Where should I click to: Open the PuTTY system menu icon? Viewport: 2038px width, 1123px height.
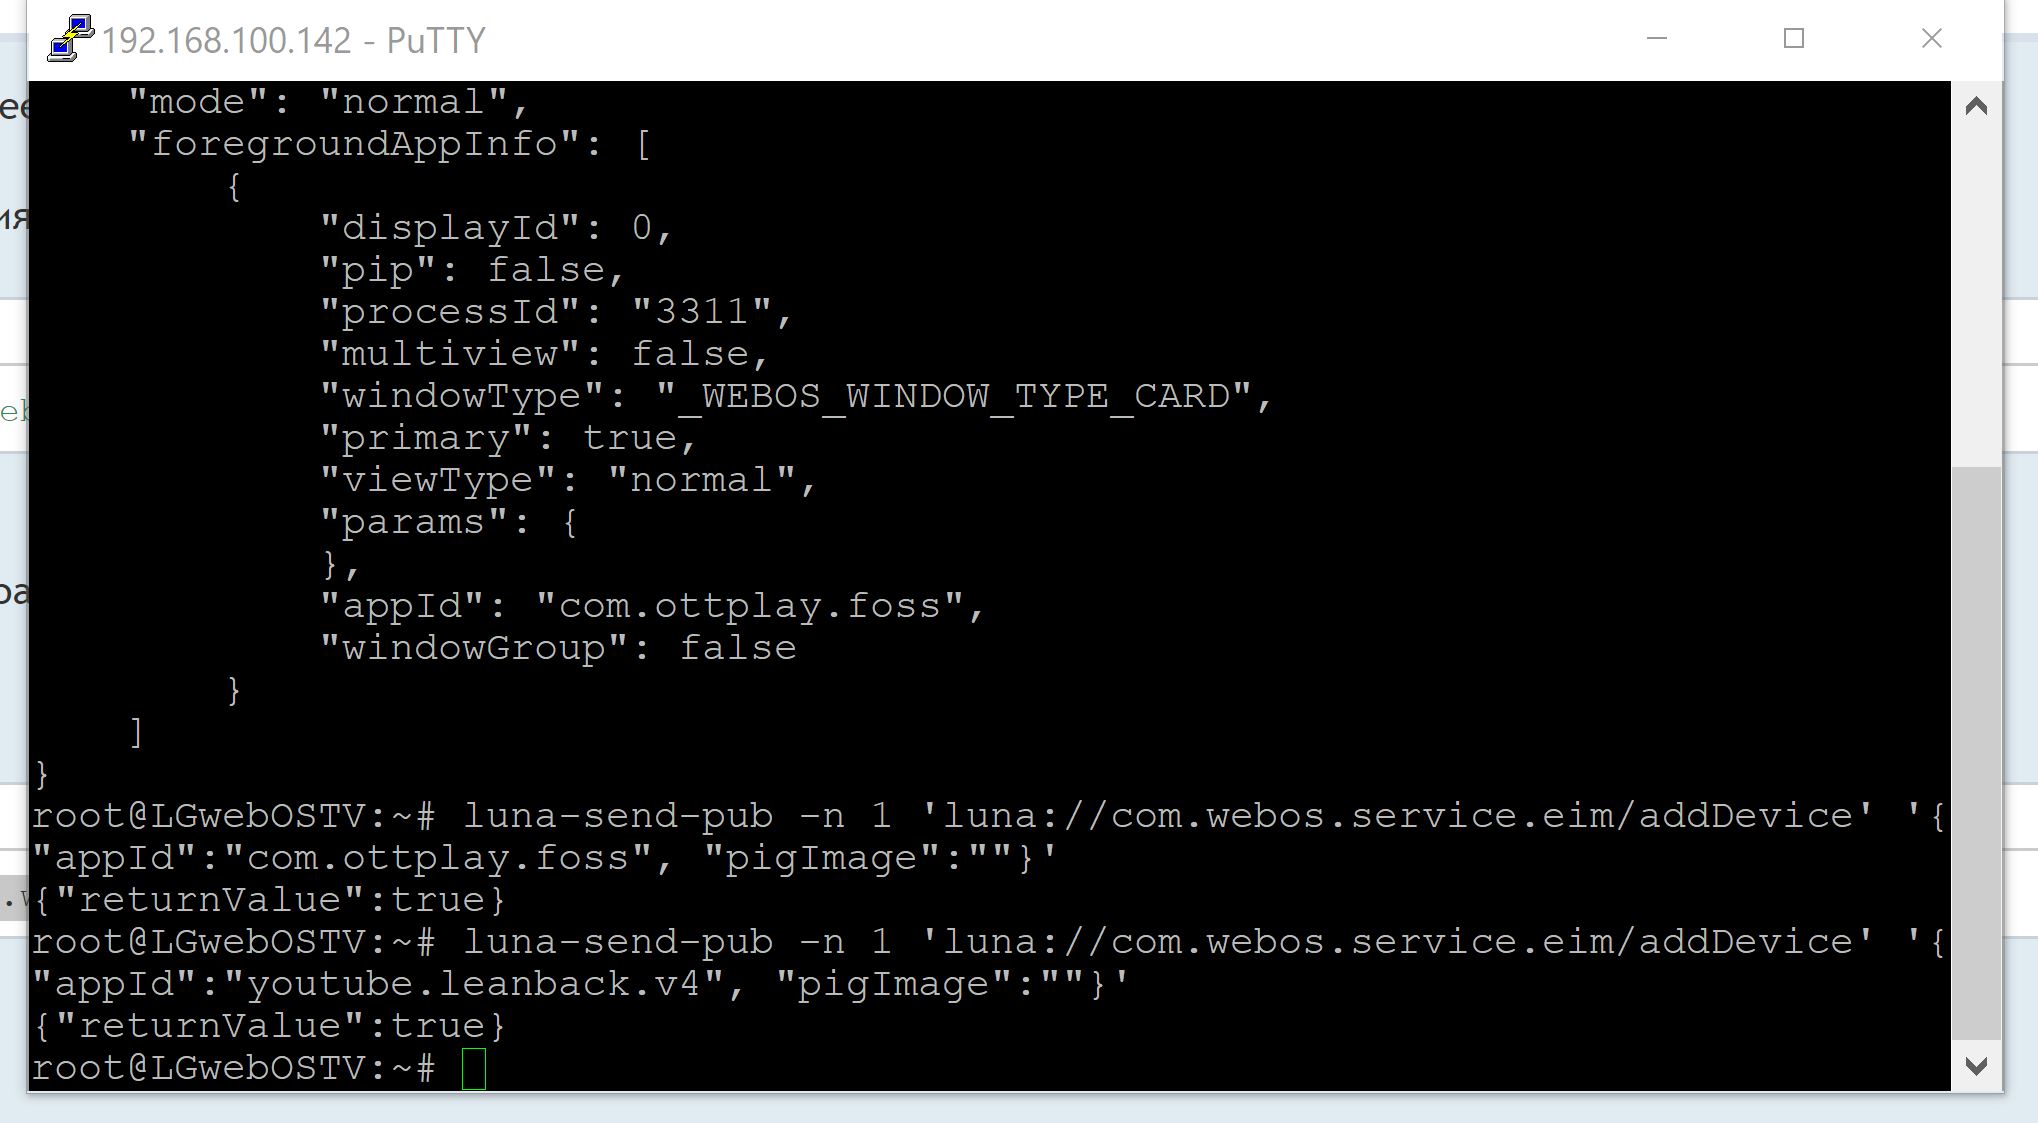coord(69,39)
